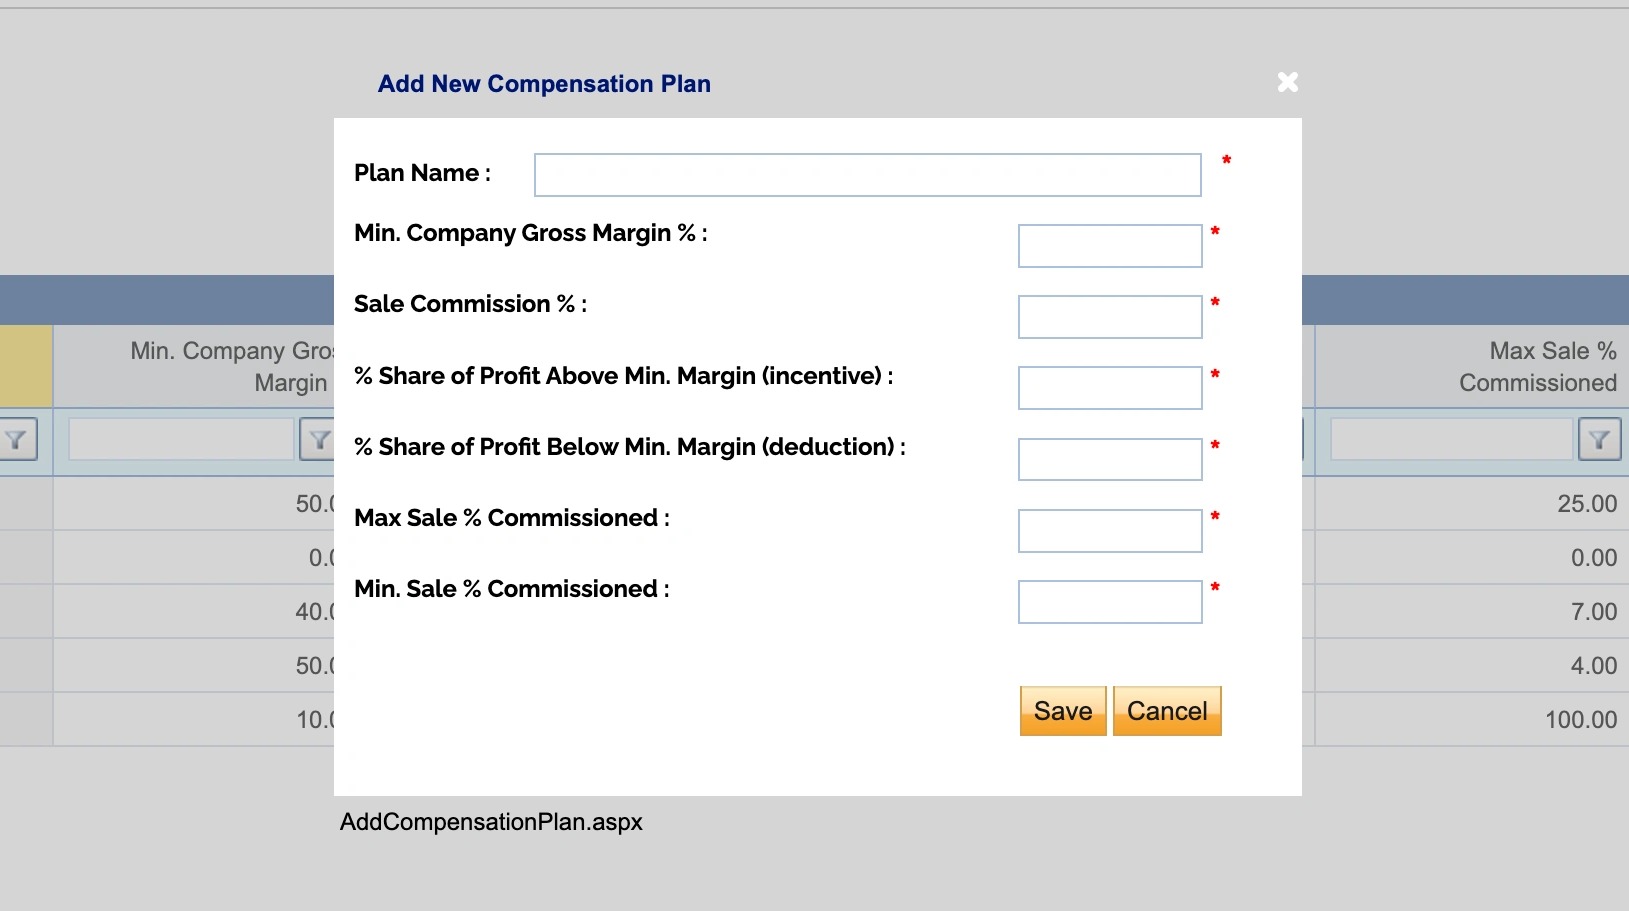Image resolution: width=1629 pixels, height=911 pixels.
Task: Select the incentive share of profit field
Action: (x=1110, y=388)
